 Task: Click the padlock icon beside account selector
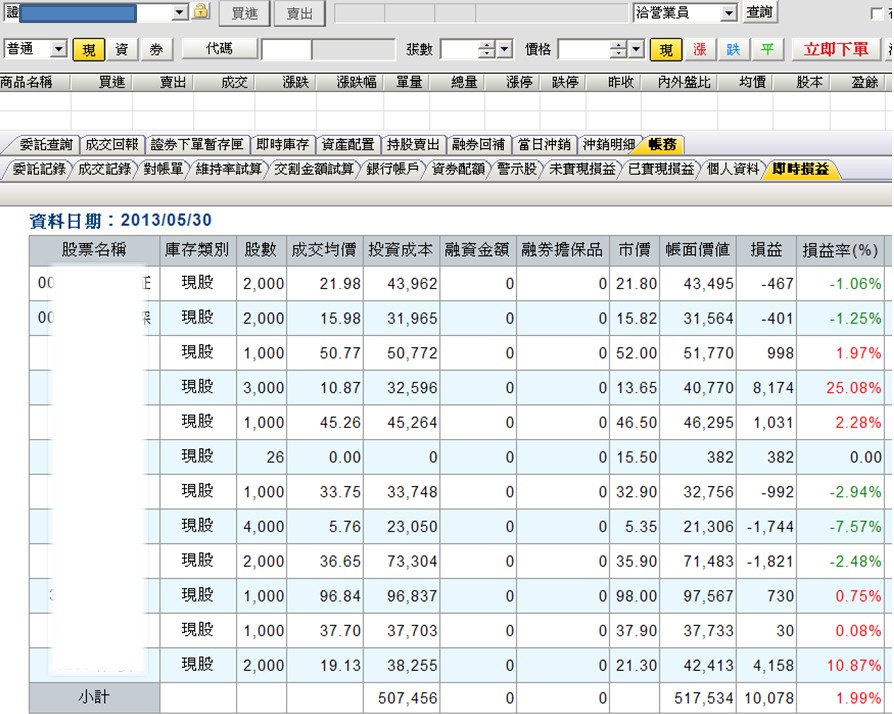[201, 12]
